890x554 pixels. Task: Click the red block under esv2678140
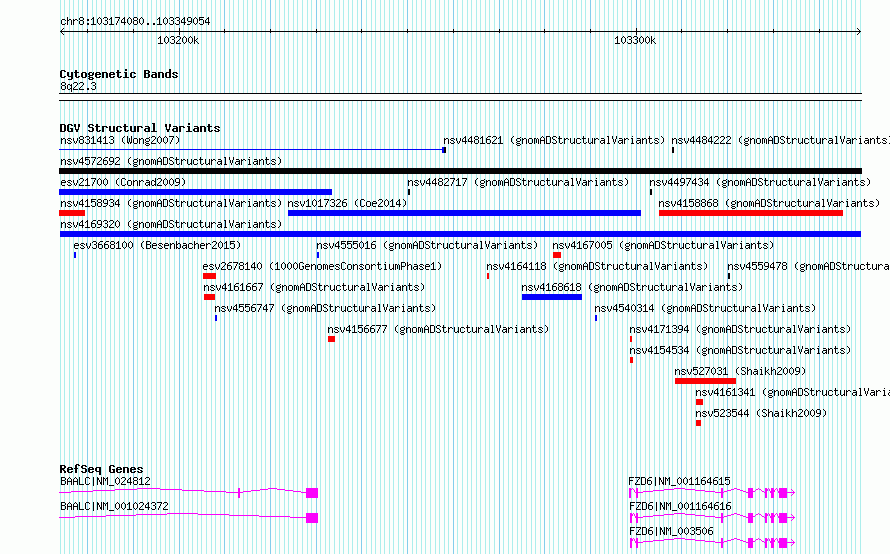(209, 276)
